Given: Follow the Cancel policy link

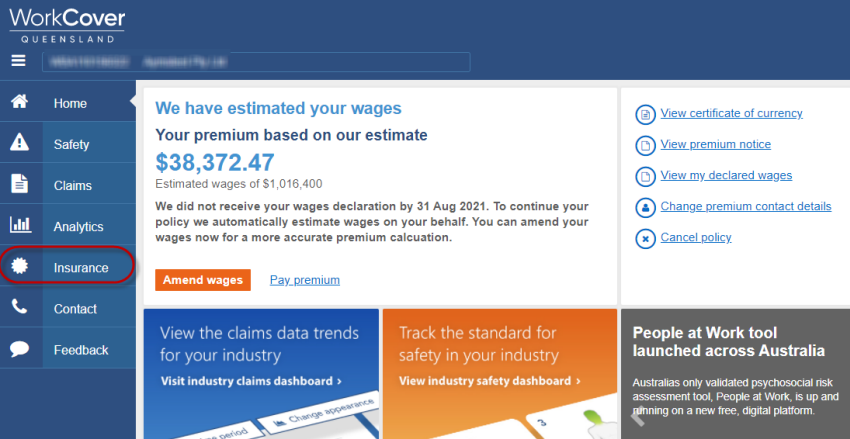Looking at the screenshot, I should coord(696,237).
